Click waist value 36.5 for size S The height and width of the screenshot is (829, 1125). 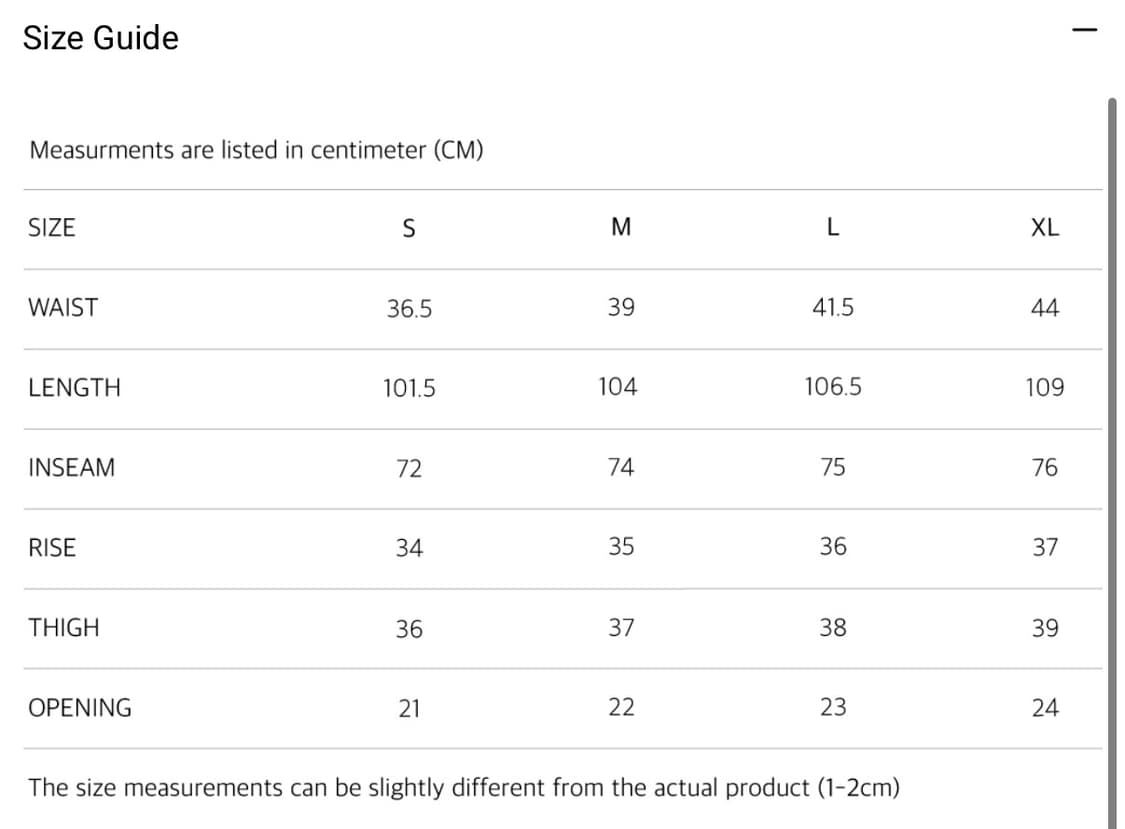point(409,309)
